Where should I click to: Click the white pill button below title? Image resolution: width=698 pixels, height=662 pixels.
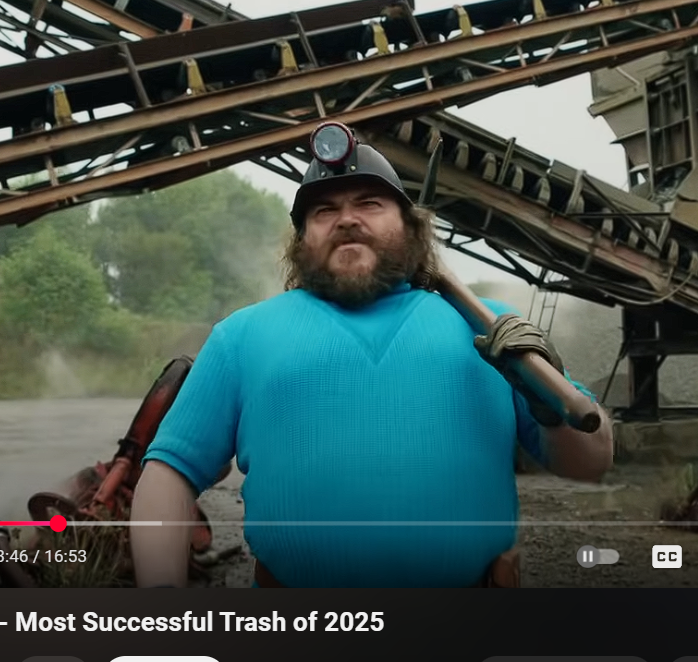pyautogui.click(x=164, y=659)
